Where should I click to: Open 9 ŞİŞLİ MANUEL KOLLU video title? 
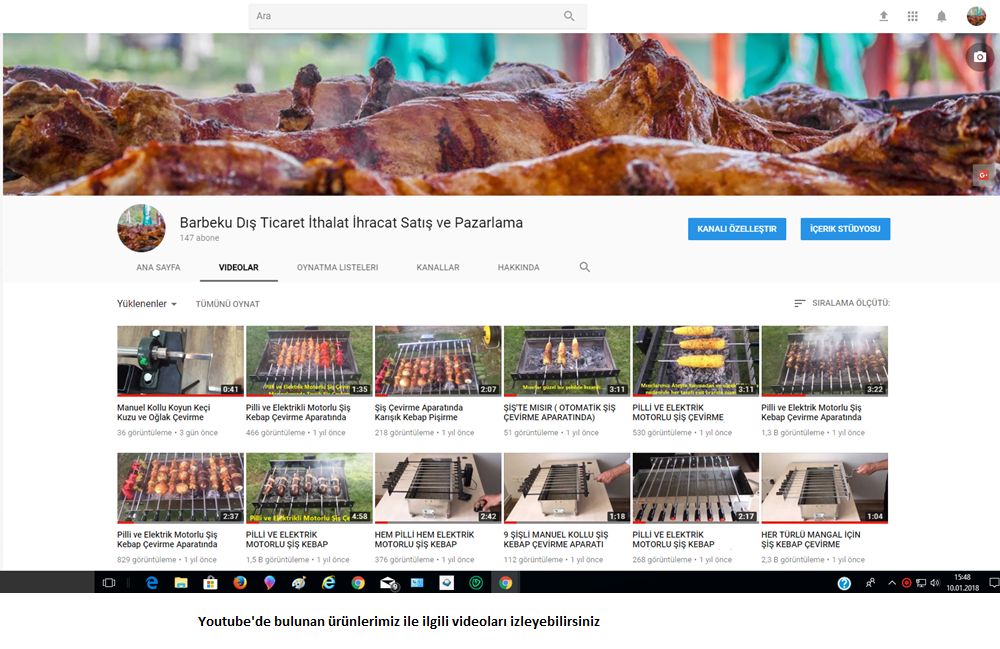[x=555, y=539]
